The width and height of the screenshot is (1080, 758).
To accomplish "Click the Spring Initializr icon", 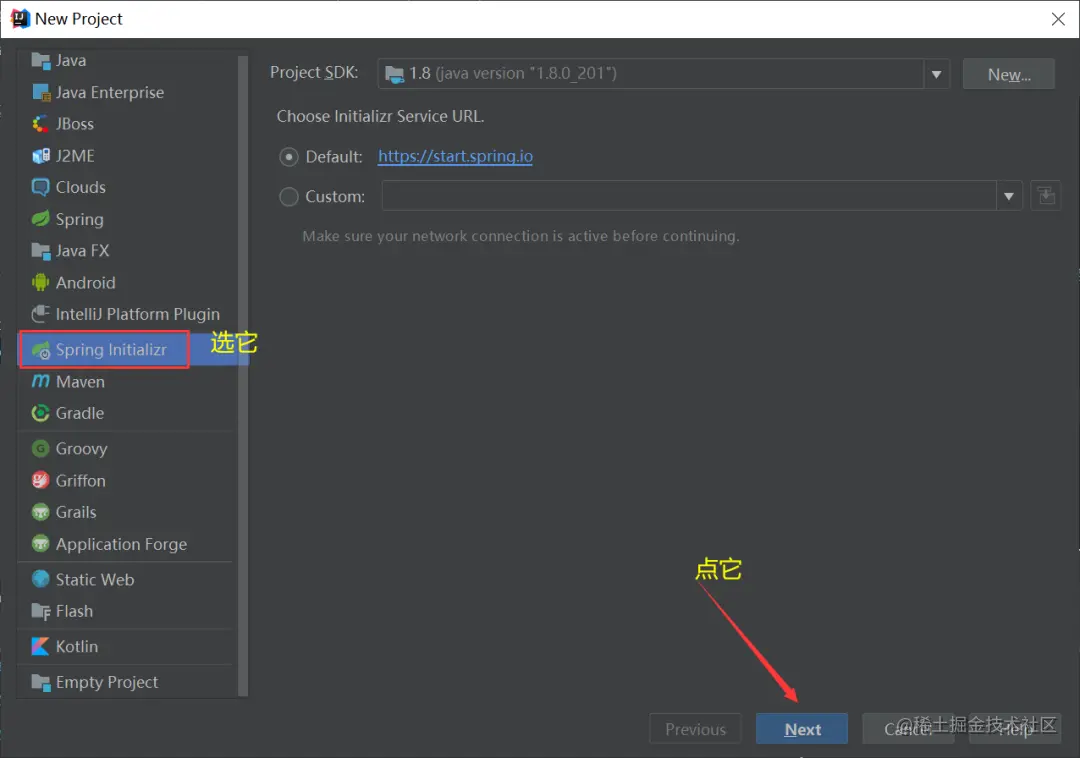I will click(41, 350).
